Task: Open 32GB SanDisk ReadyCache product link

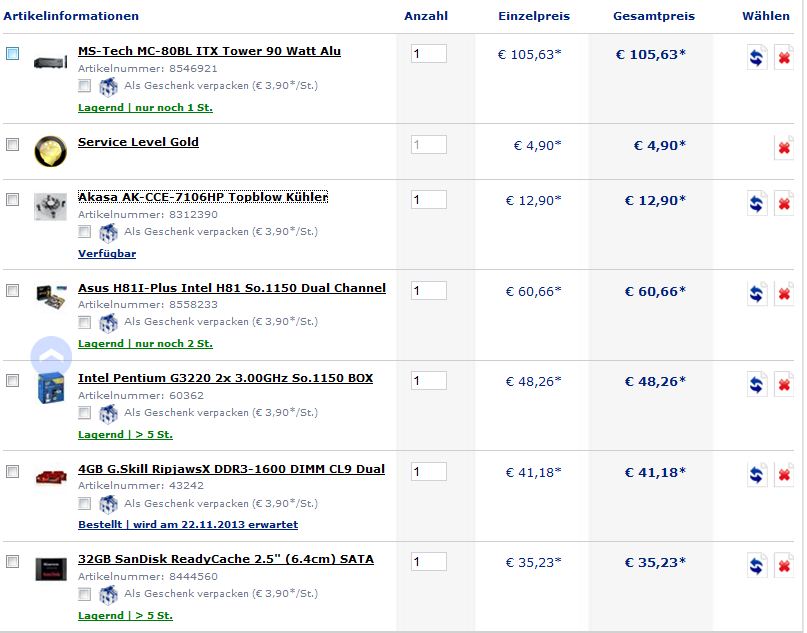Action: tap(226, 559)
